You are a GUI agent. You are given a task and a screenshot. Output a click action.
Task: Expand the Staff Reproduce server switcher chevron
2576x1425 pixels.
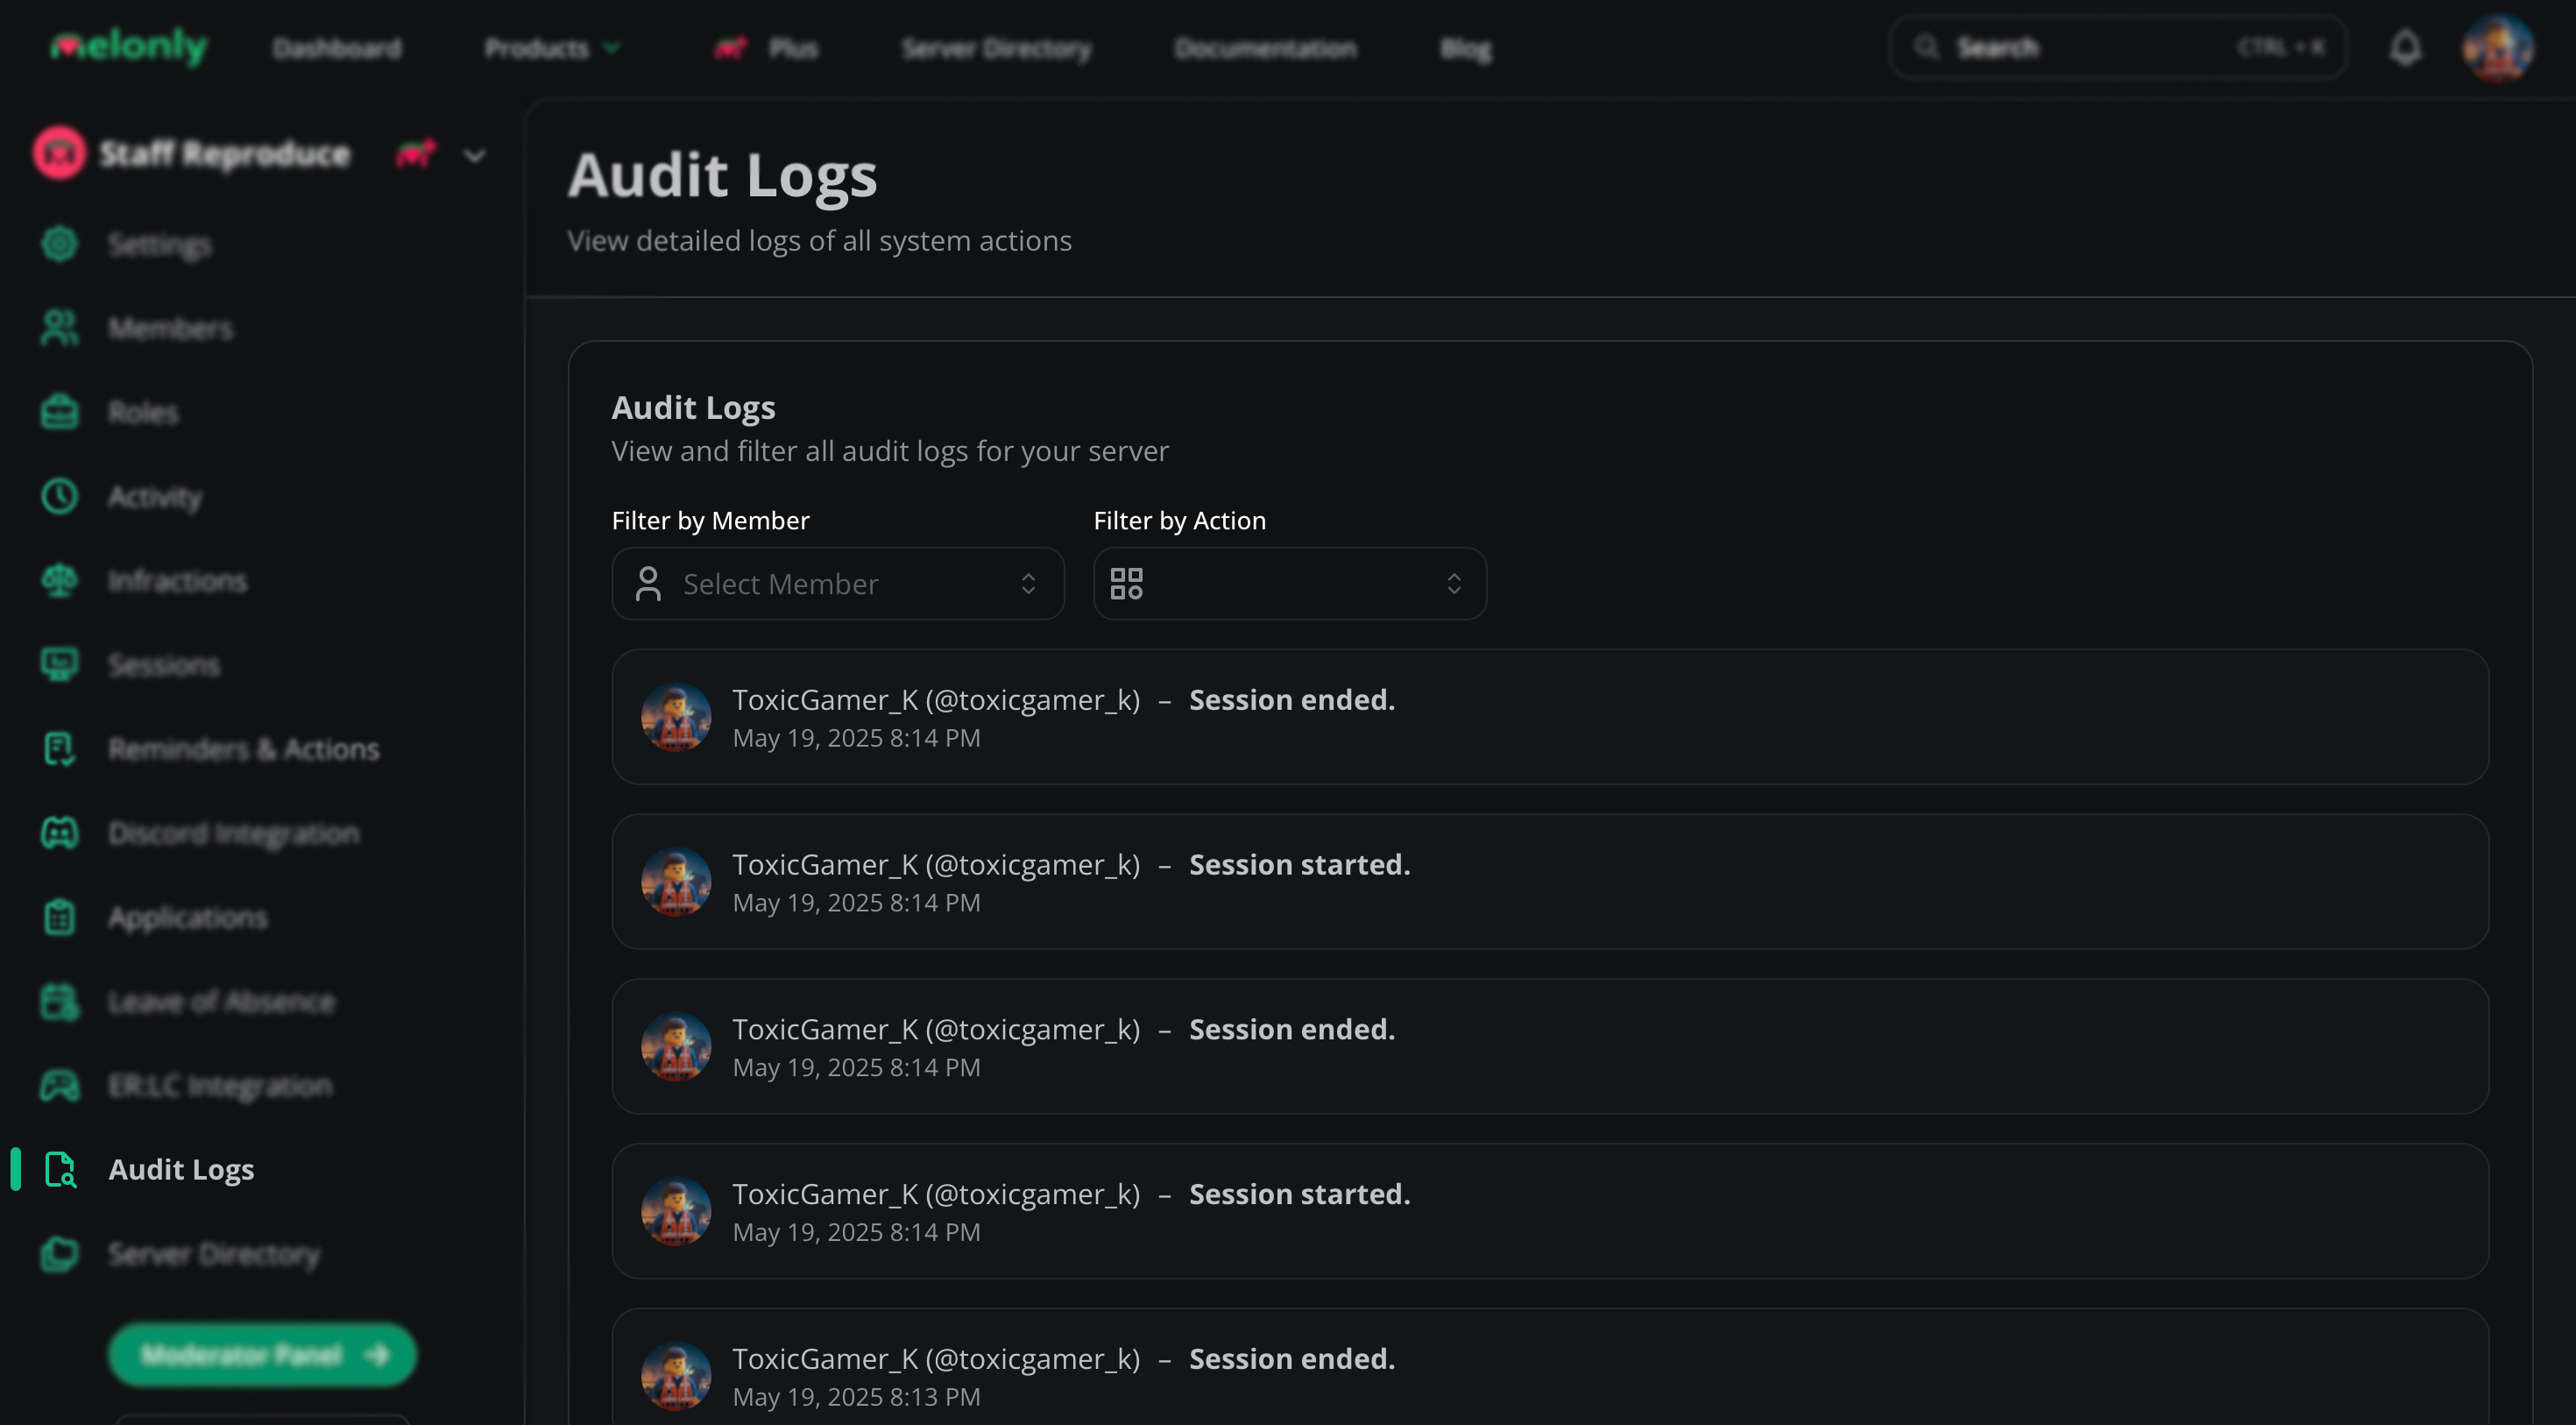[x=475, y=155]
